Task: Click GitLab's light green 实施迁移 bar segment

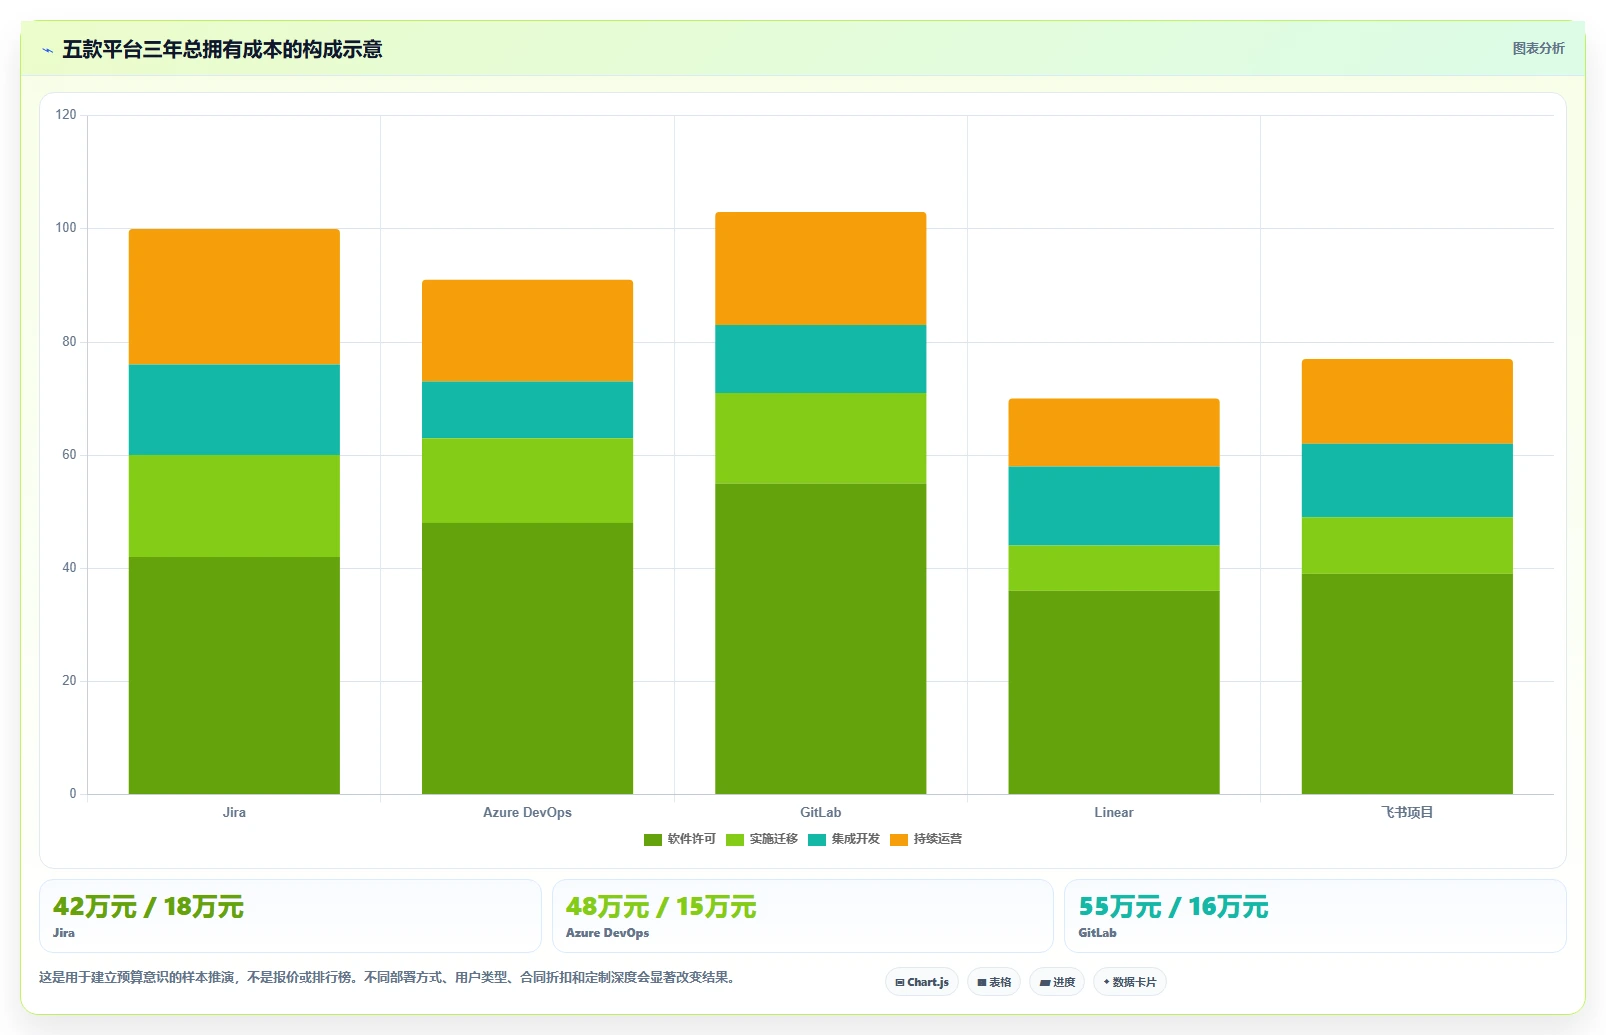Action: 821,438
